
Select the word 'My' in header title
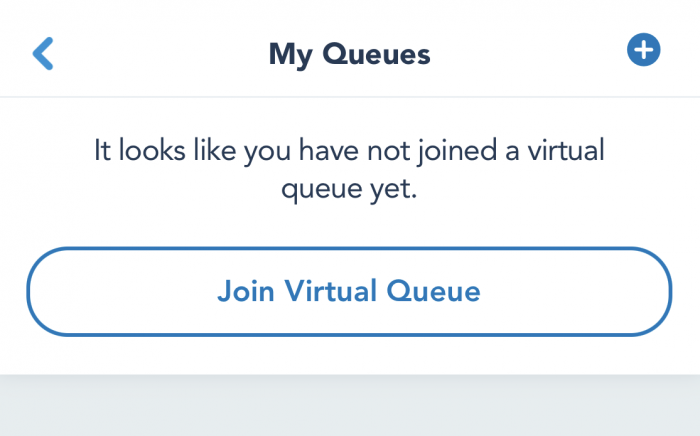click(x=291, y=55)
